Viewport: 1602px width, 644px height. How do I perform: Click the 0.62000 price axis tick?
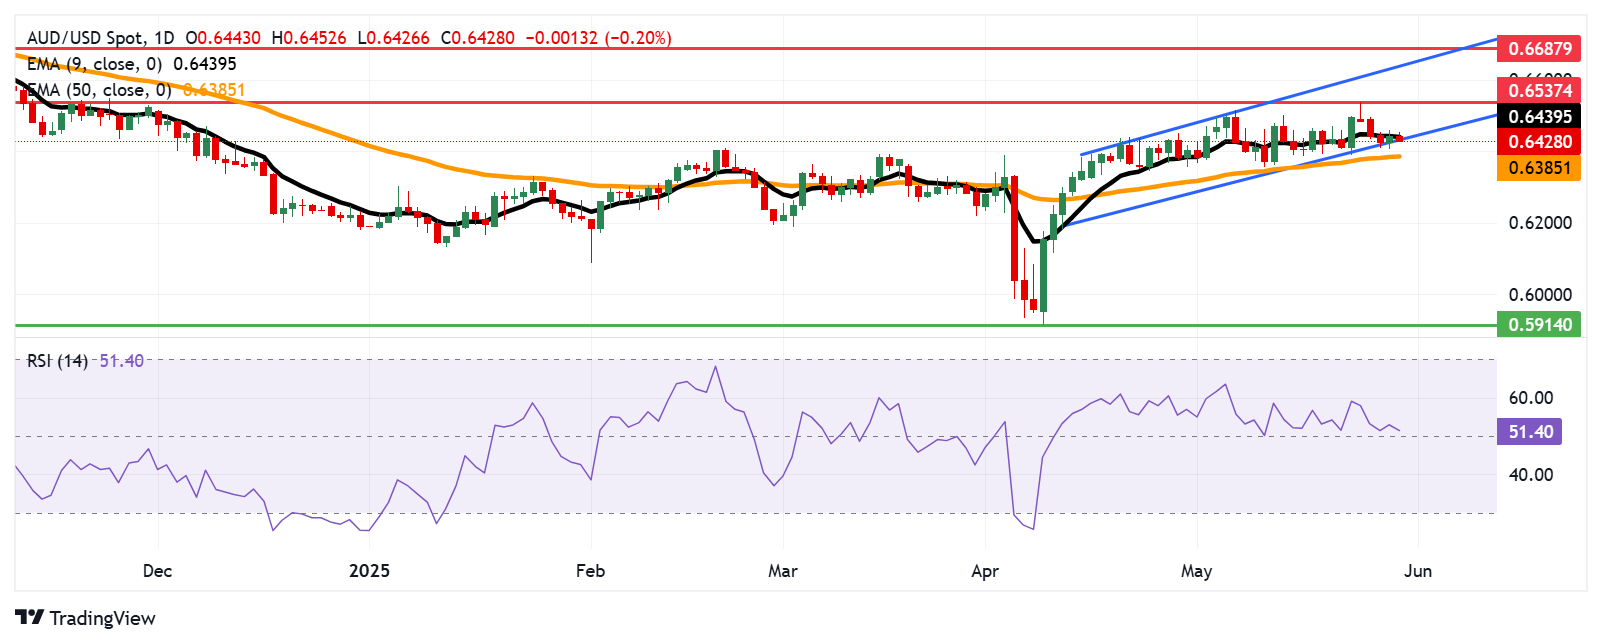point(1540,223)
